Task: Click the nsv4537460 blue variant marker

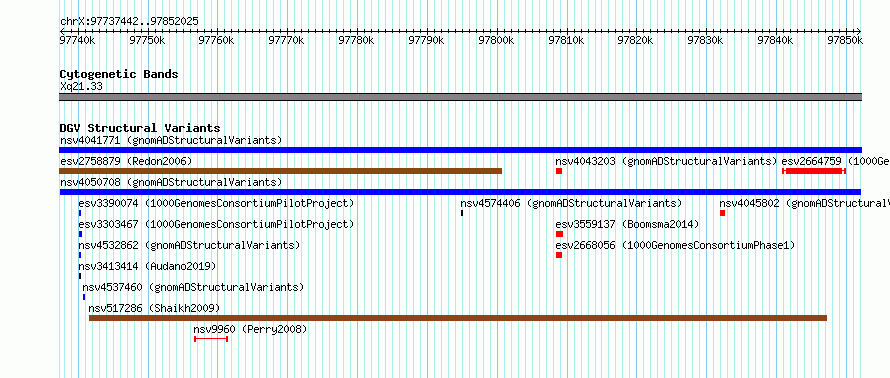Action: tap(84, 297)
